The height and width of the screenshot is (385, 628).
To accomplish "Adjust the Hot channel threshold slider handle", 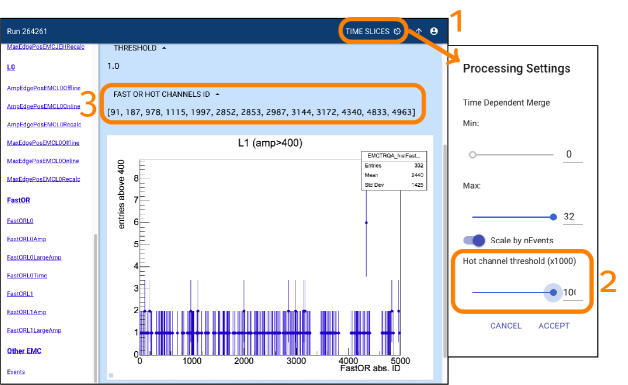I will coord(553,292).
